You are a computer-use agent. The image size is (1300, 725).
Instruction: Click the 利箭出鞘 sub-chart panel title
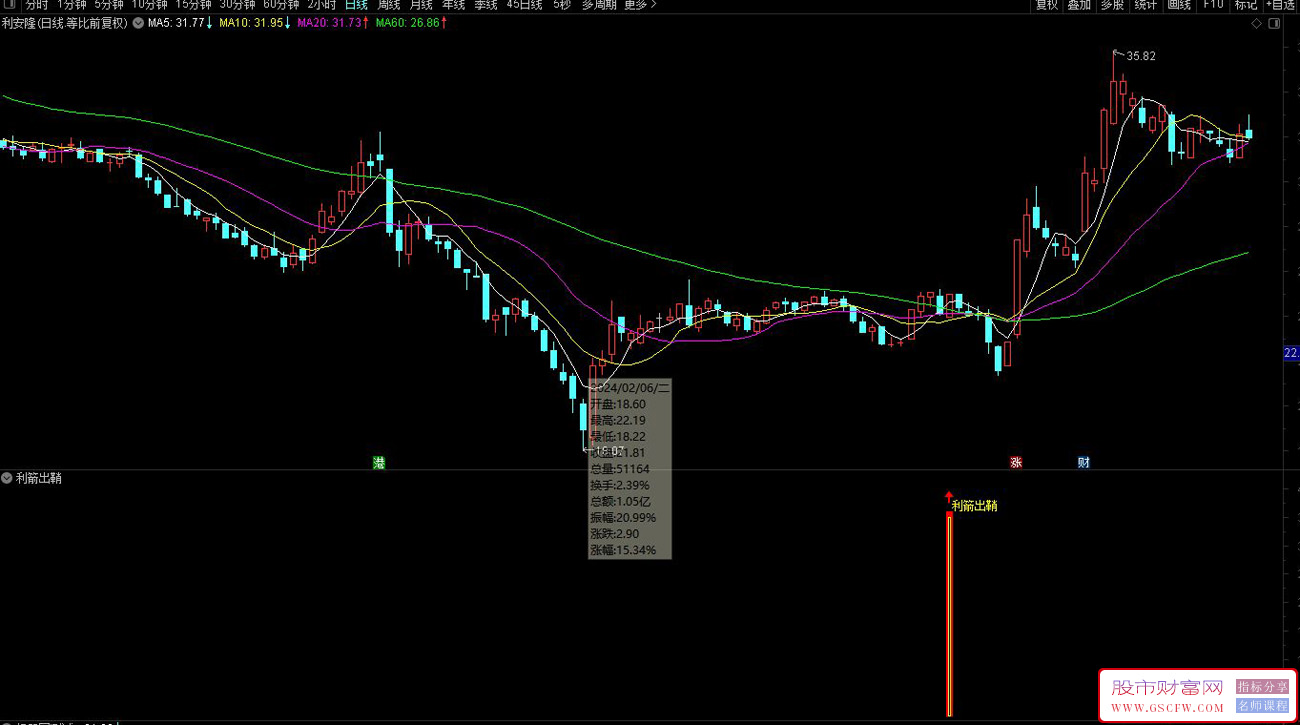tap(39, 478)
